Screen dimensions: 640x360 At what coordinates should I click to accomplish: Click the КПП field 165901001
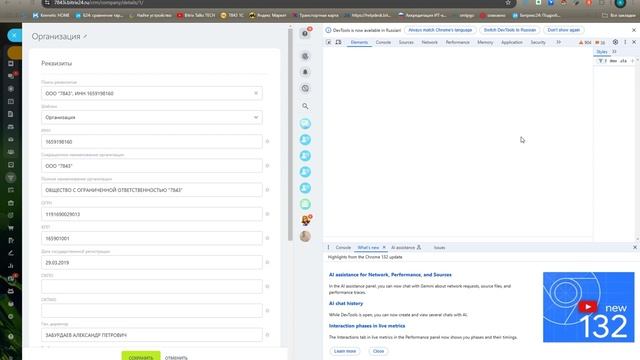(152, 238)
